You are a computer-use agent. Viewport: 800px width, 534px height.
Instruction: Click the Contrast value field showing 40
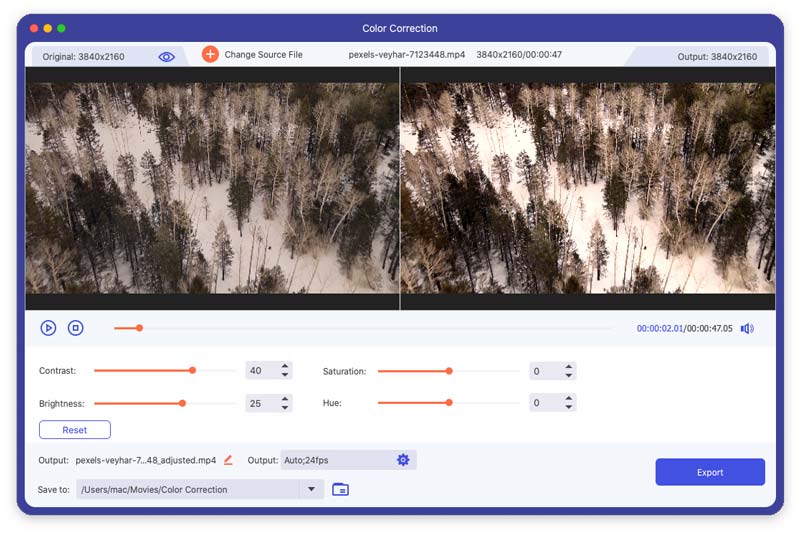coord(262,371)
